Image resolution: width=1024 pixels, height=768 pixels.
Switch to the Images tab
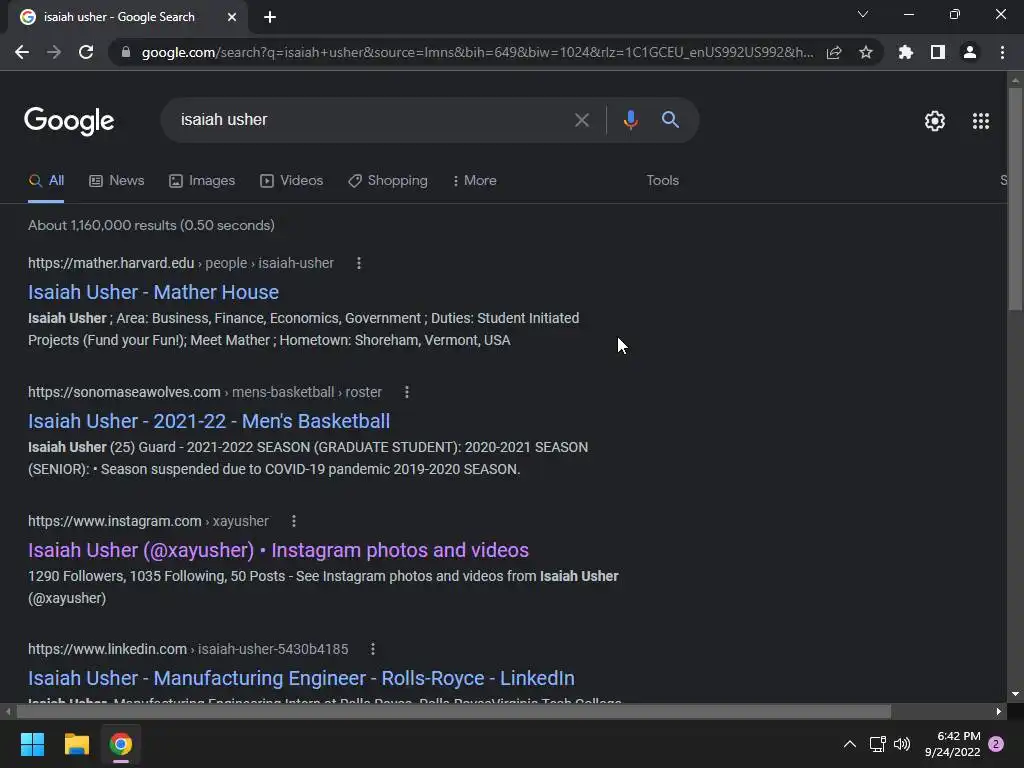[202, 180]
